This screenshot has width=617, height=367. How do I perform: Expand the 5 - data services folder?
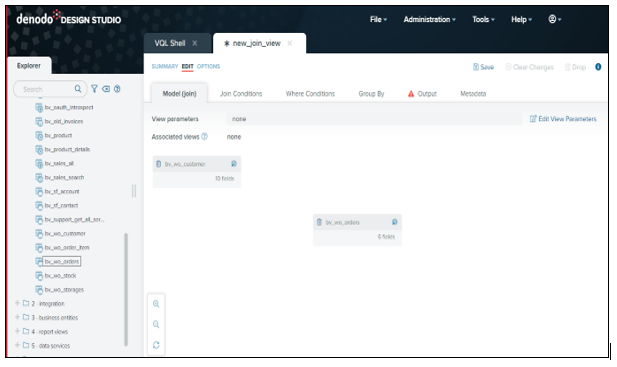[17, 345]
